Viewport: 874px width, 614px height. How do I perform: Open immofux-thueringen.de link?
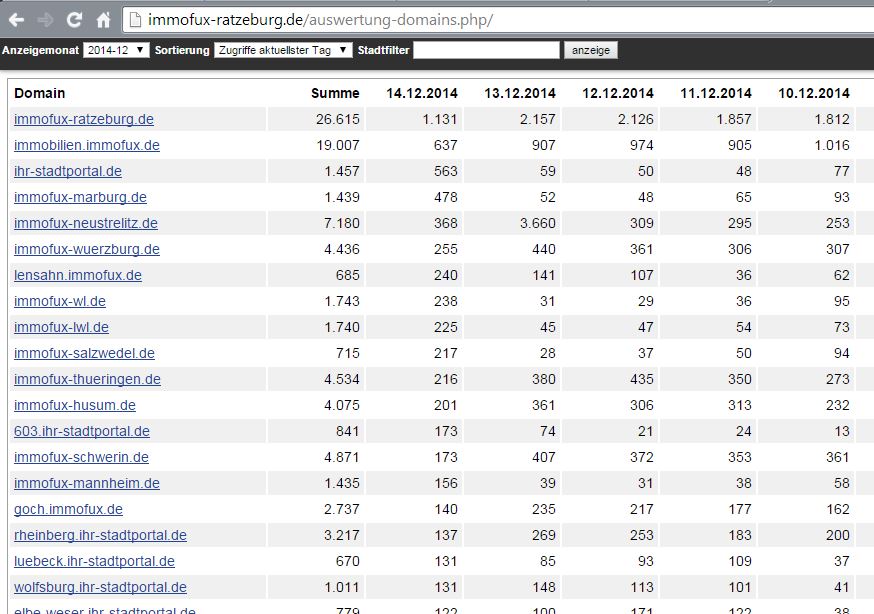point(87,379)
